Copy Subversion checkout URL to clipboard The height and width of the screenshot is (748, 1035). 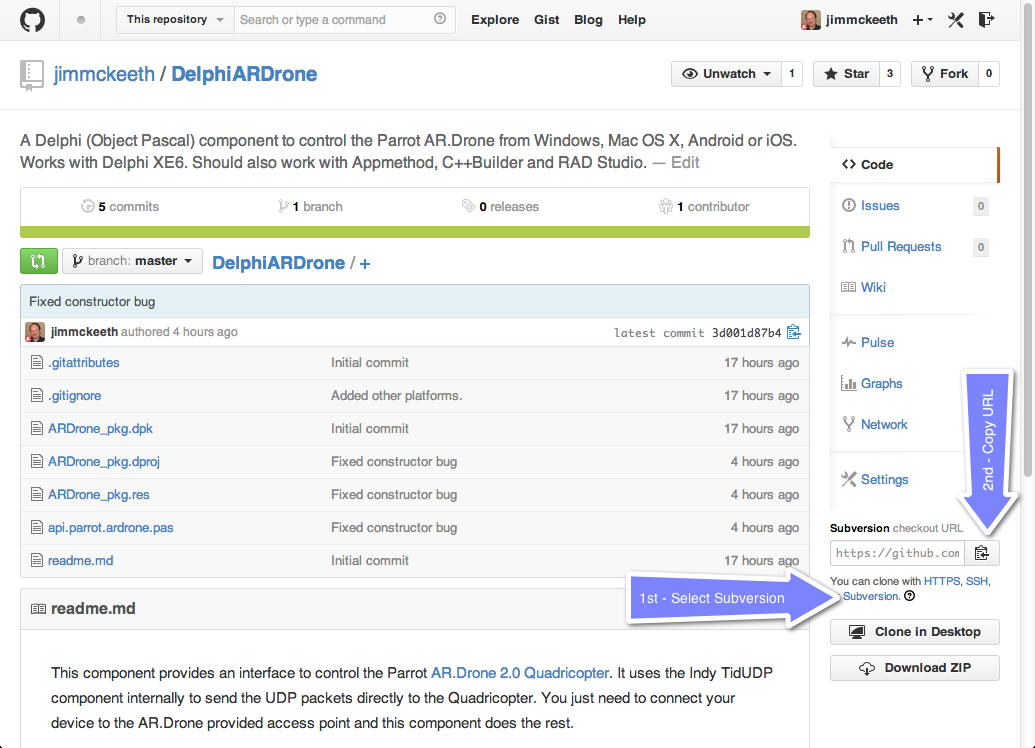click(x=982, y=553)
